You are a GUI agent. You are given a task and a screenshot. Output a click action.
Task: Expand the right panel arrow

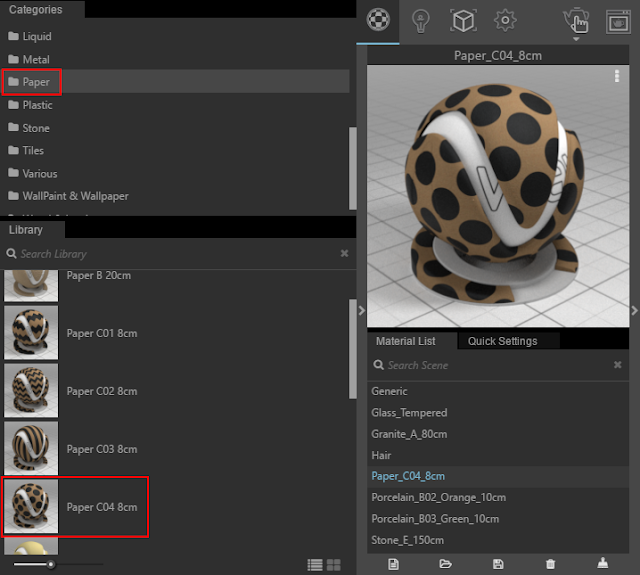click(x=634, y=311)
